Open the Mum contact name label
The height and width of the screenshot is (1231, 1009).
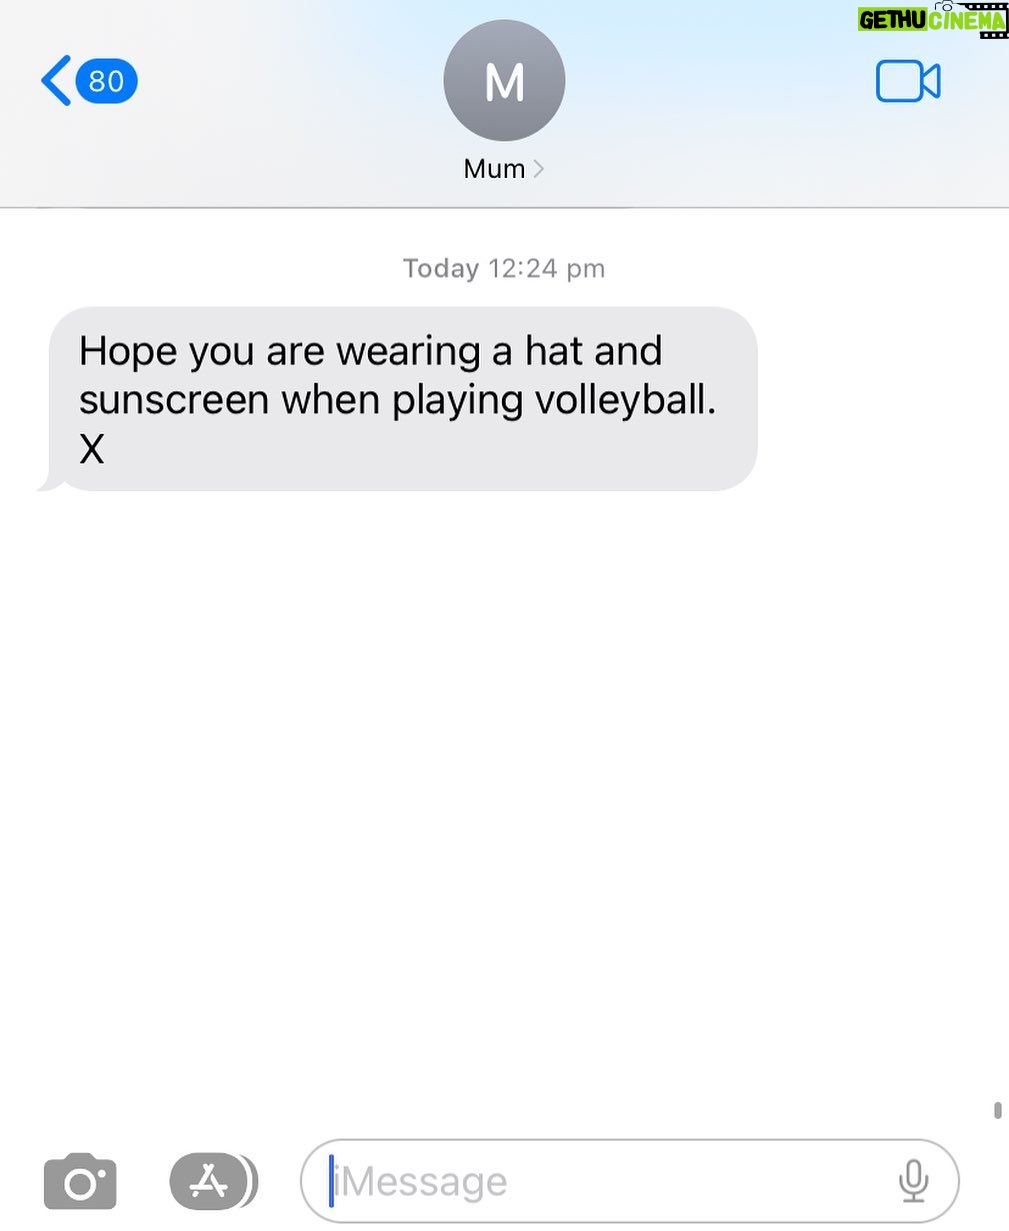494,168
